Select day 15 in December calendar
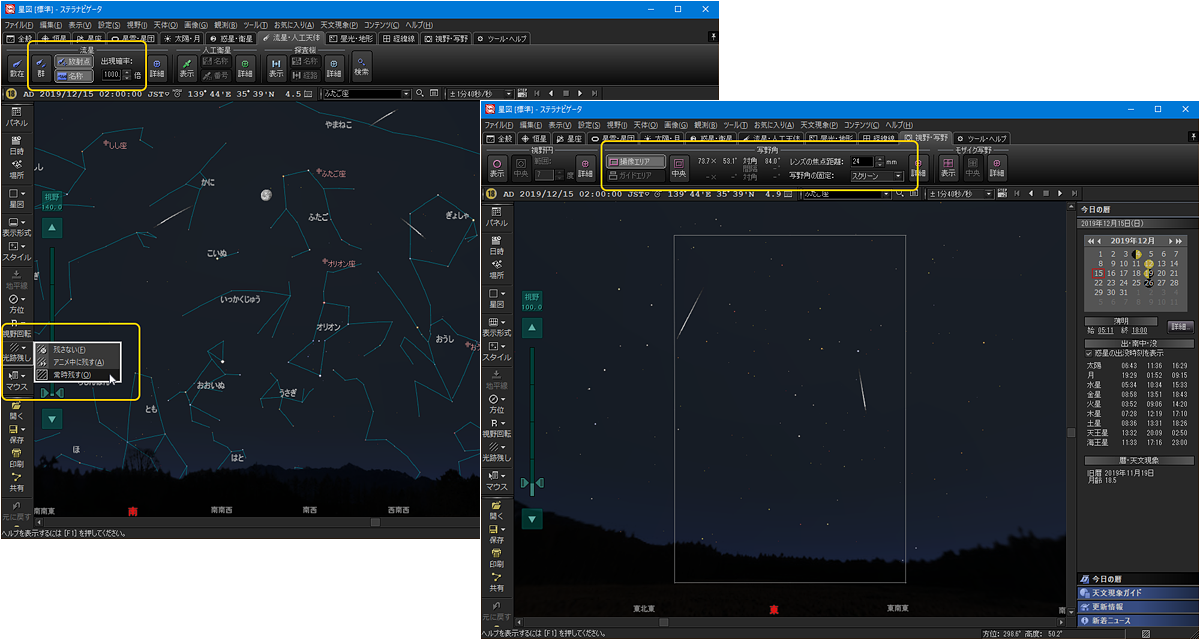The image size is (1200, 640). (1098, 273)
